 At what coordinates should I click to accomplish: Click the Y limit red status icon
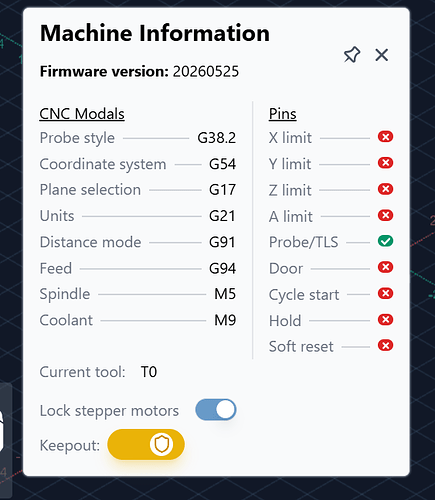pos(385,163)
